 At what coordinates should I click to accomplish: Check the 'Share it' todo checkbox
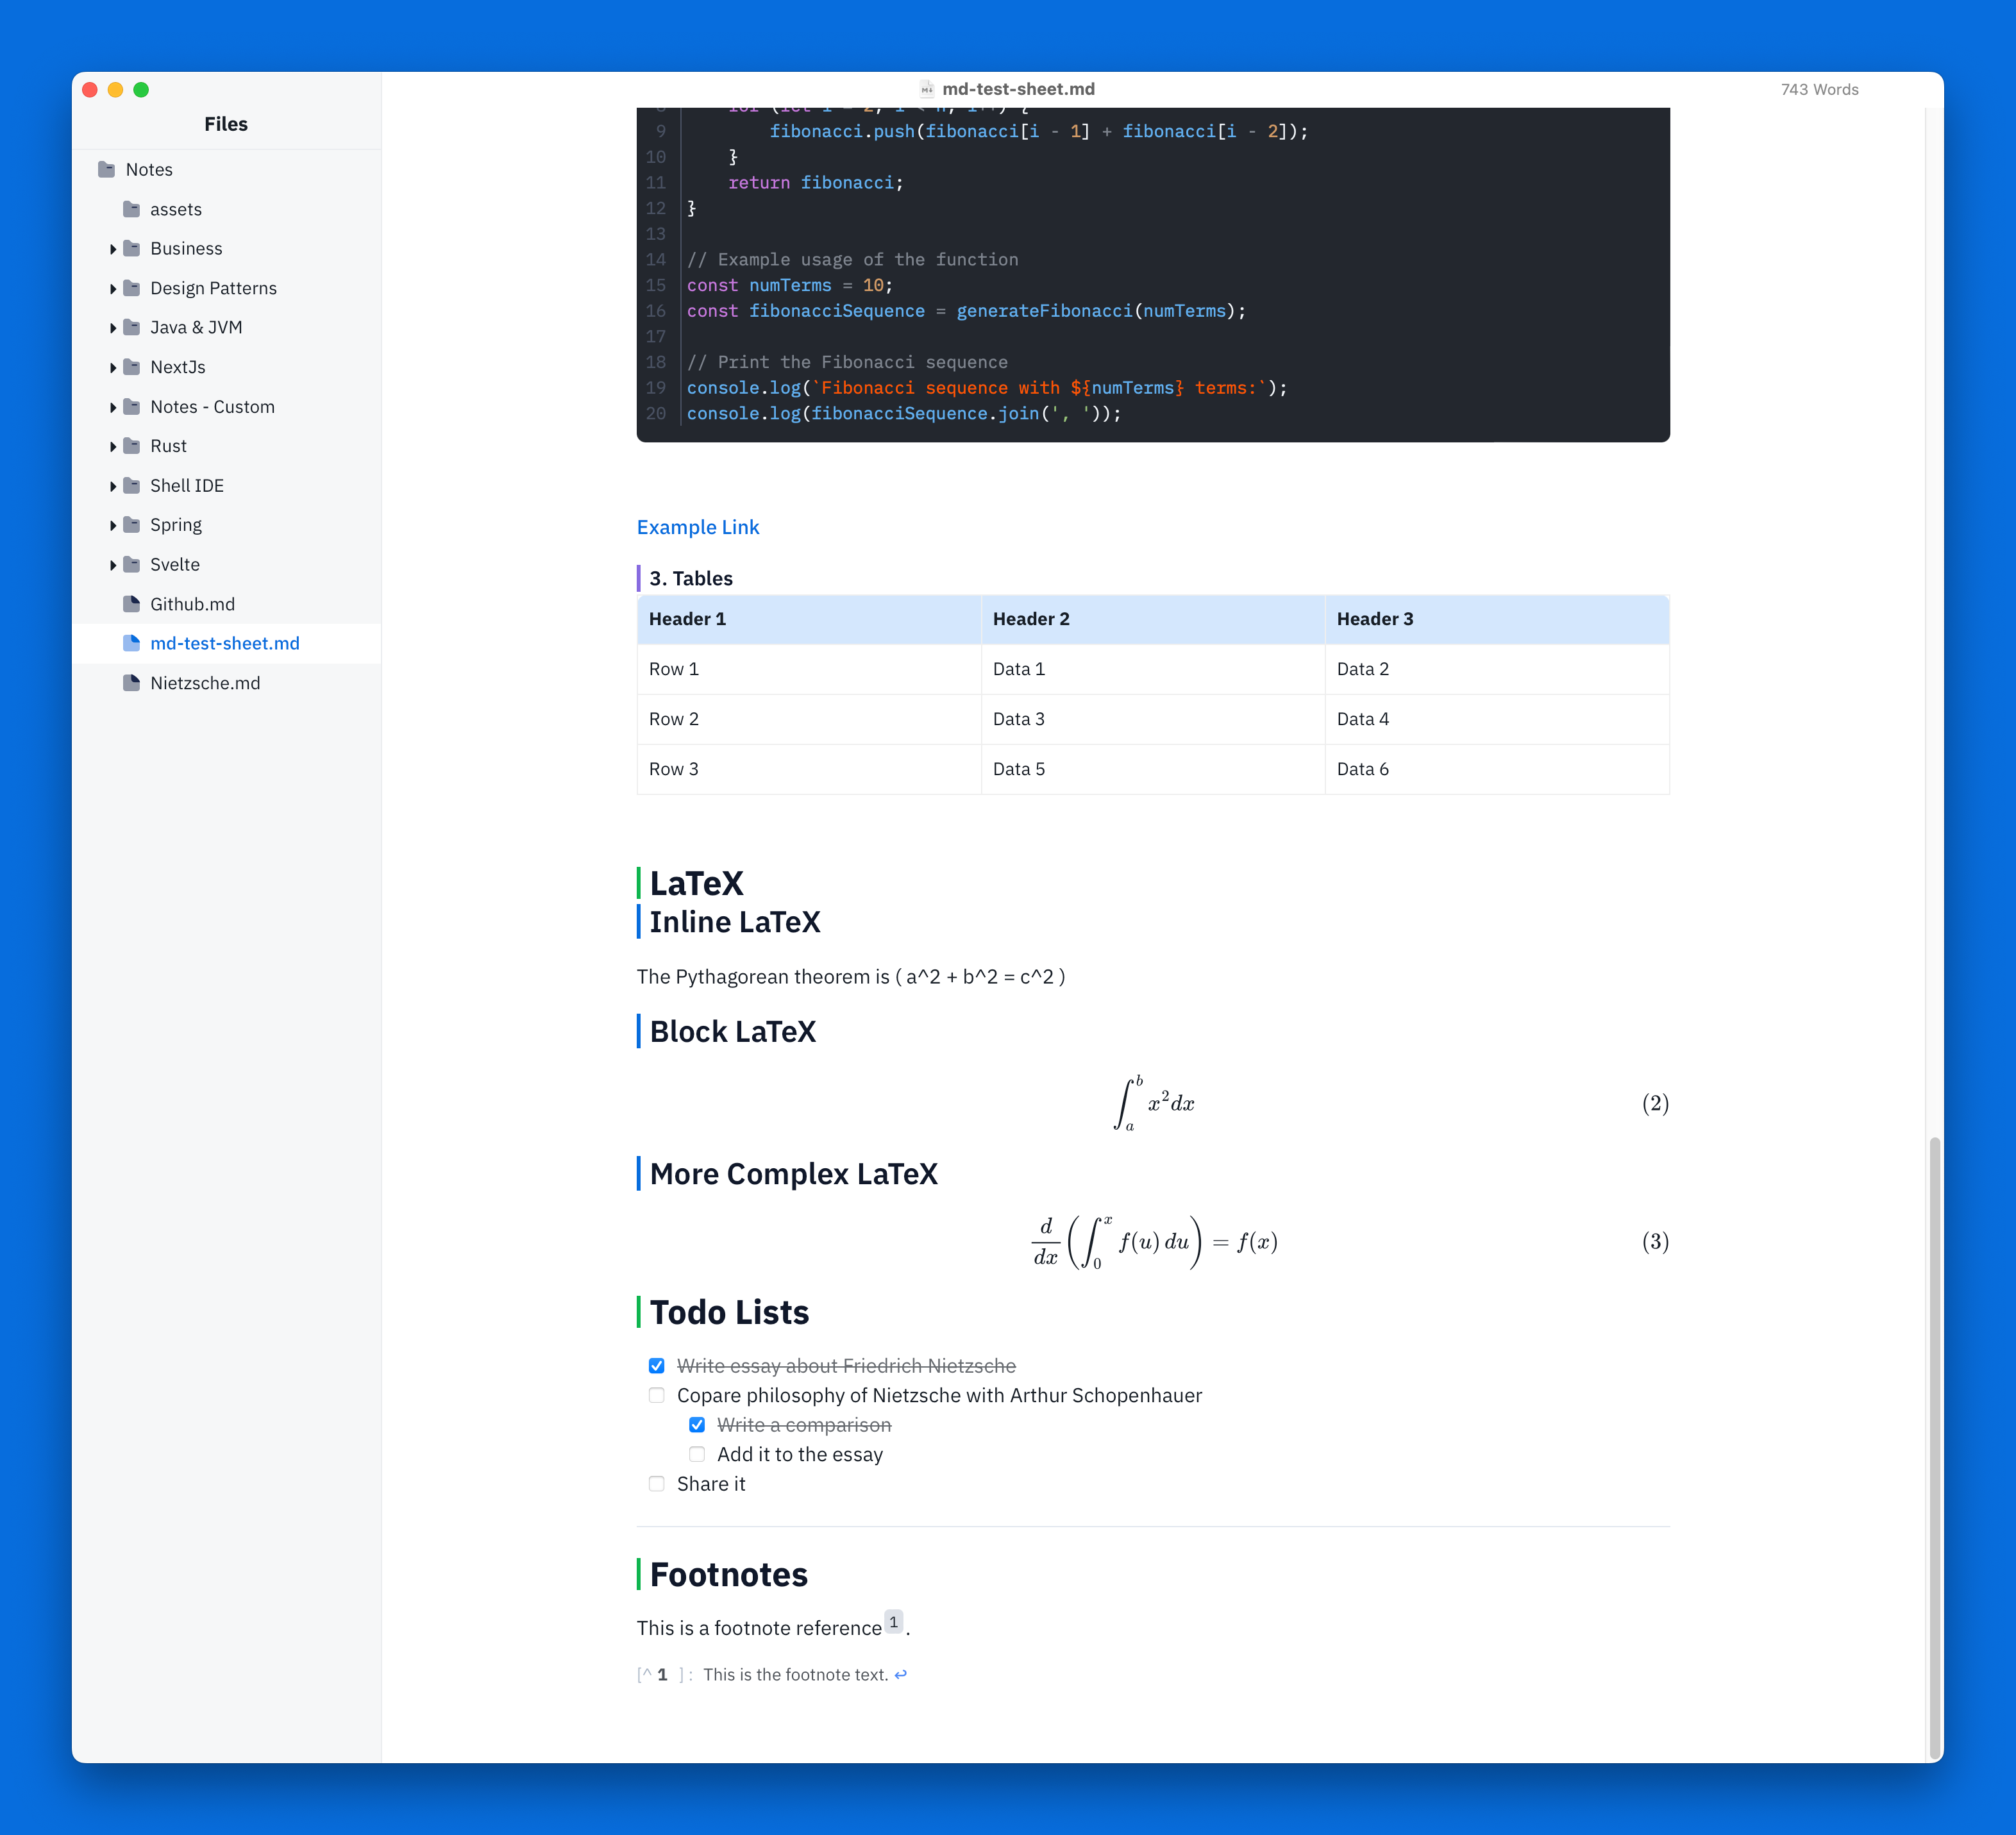tap(656, 1483)
